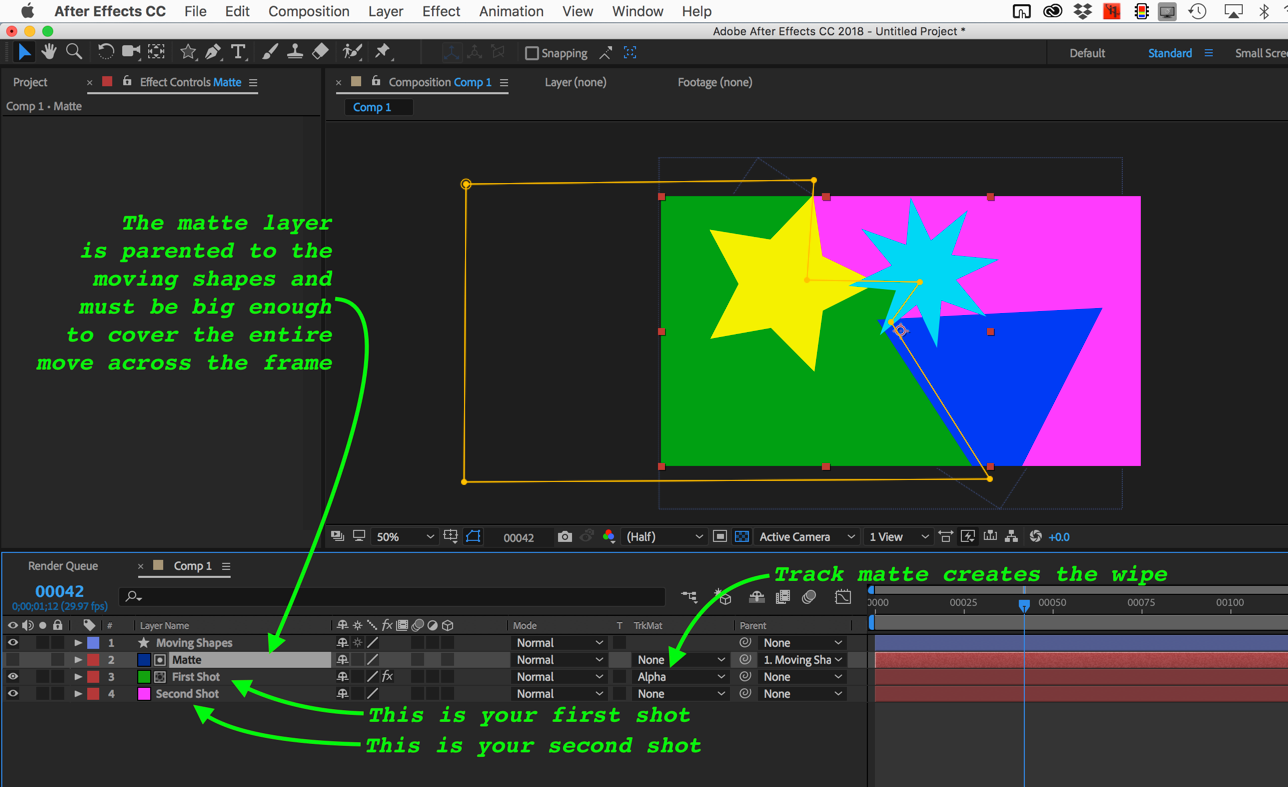Toggle Transparency Grid in viewer
This screenshot has height=787, width=1288.
(x=742, y=537)
